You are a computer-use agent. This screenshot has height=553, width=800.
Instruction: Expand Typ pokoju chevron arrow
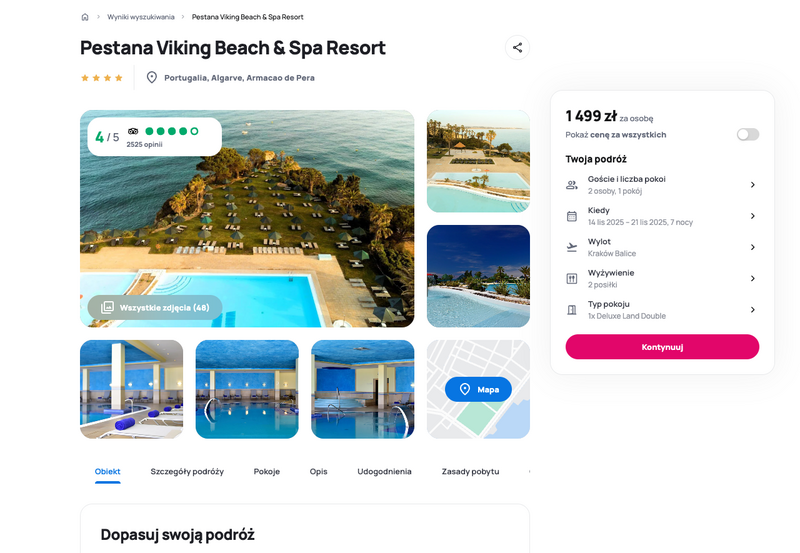[753, 310]
